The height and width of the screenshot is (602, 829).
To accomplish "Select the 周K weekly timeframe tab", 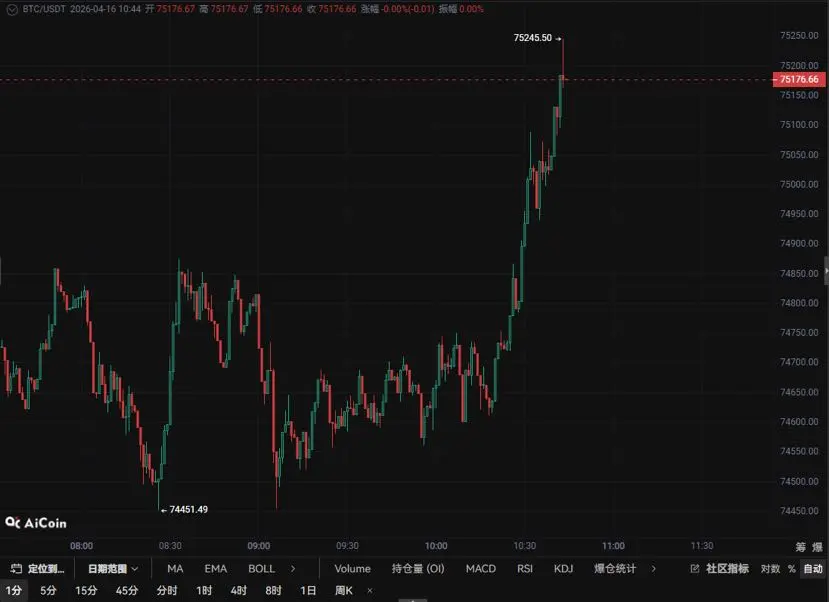I will tap(344, 590).
